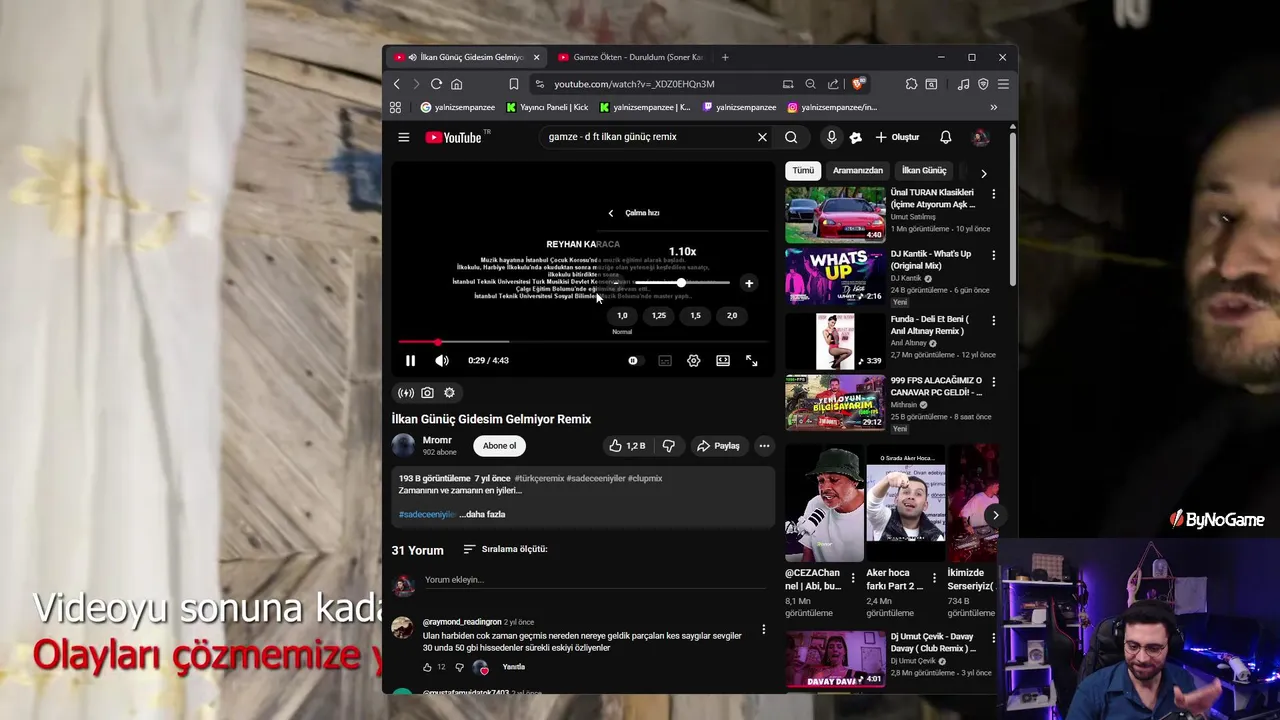
Task: Select 2,0 playback speed preset
Action: tap(732, 316)
